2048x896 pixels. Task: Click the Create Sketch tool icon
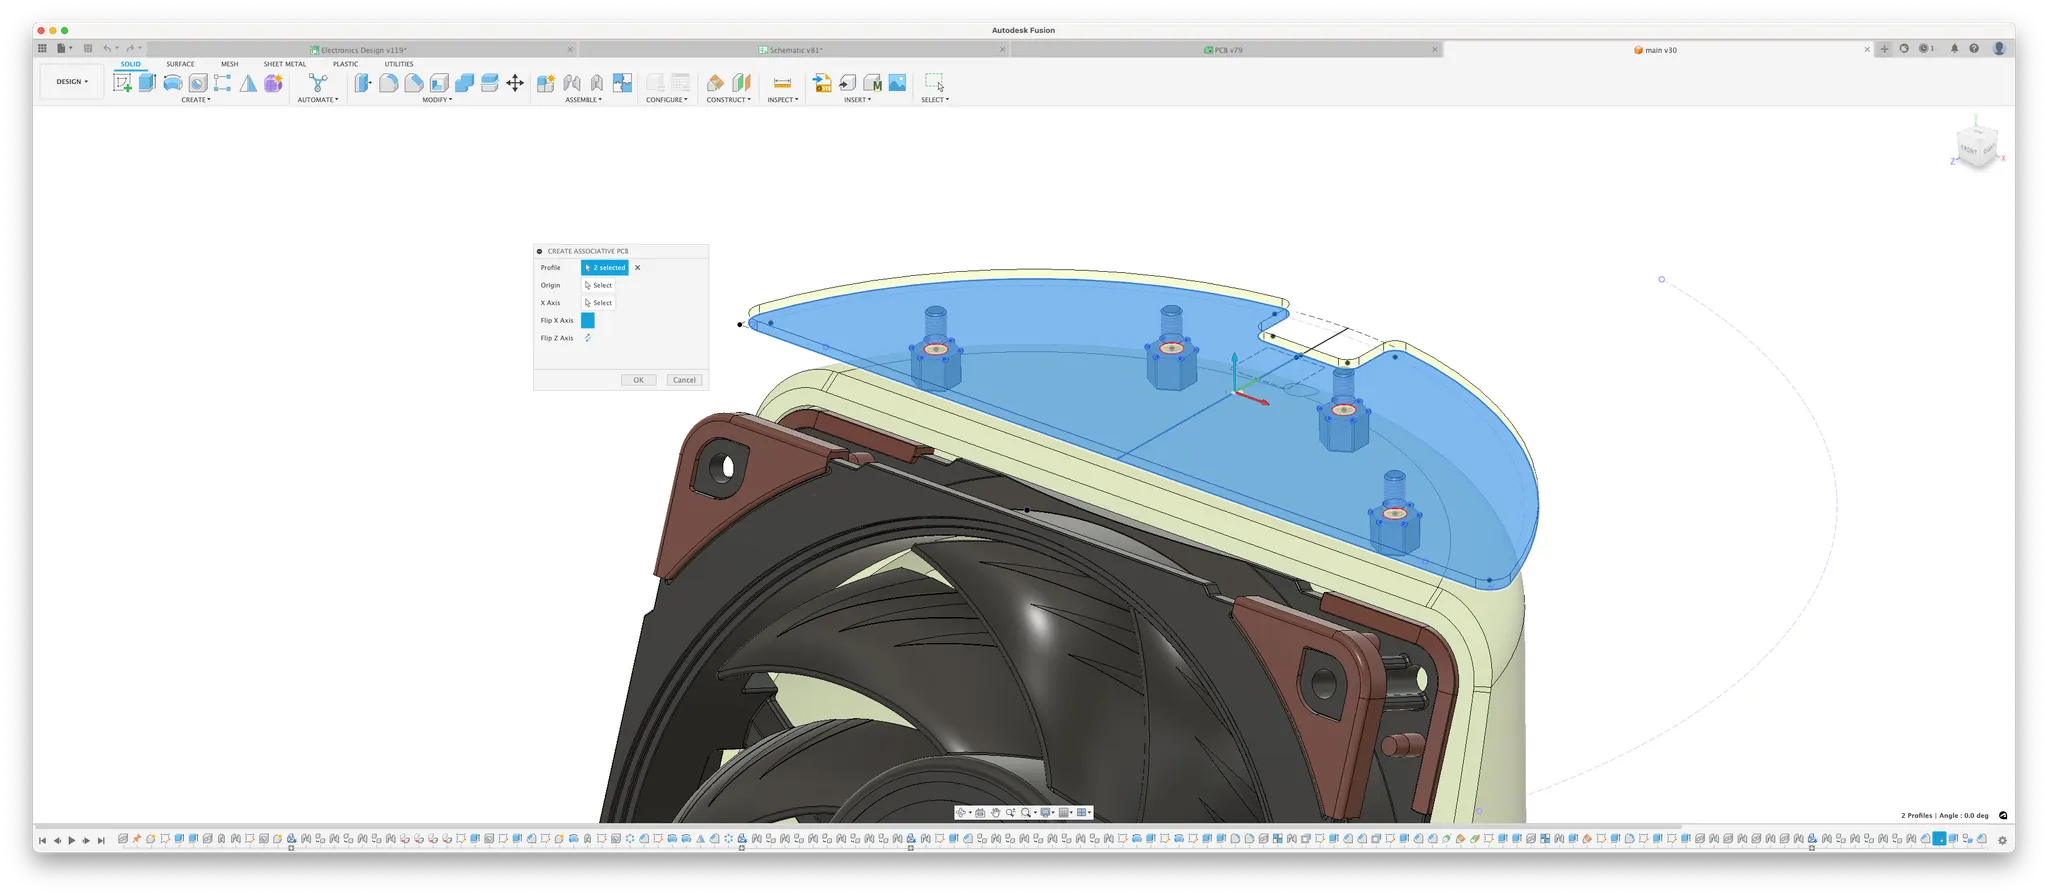click(122, 83)
